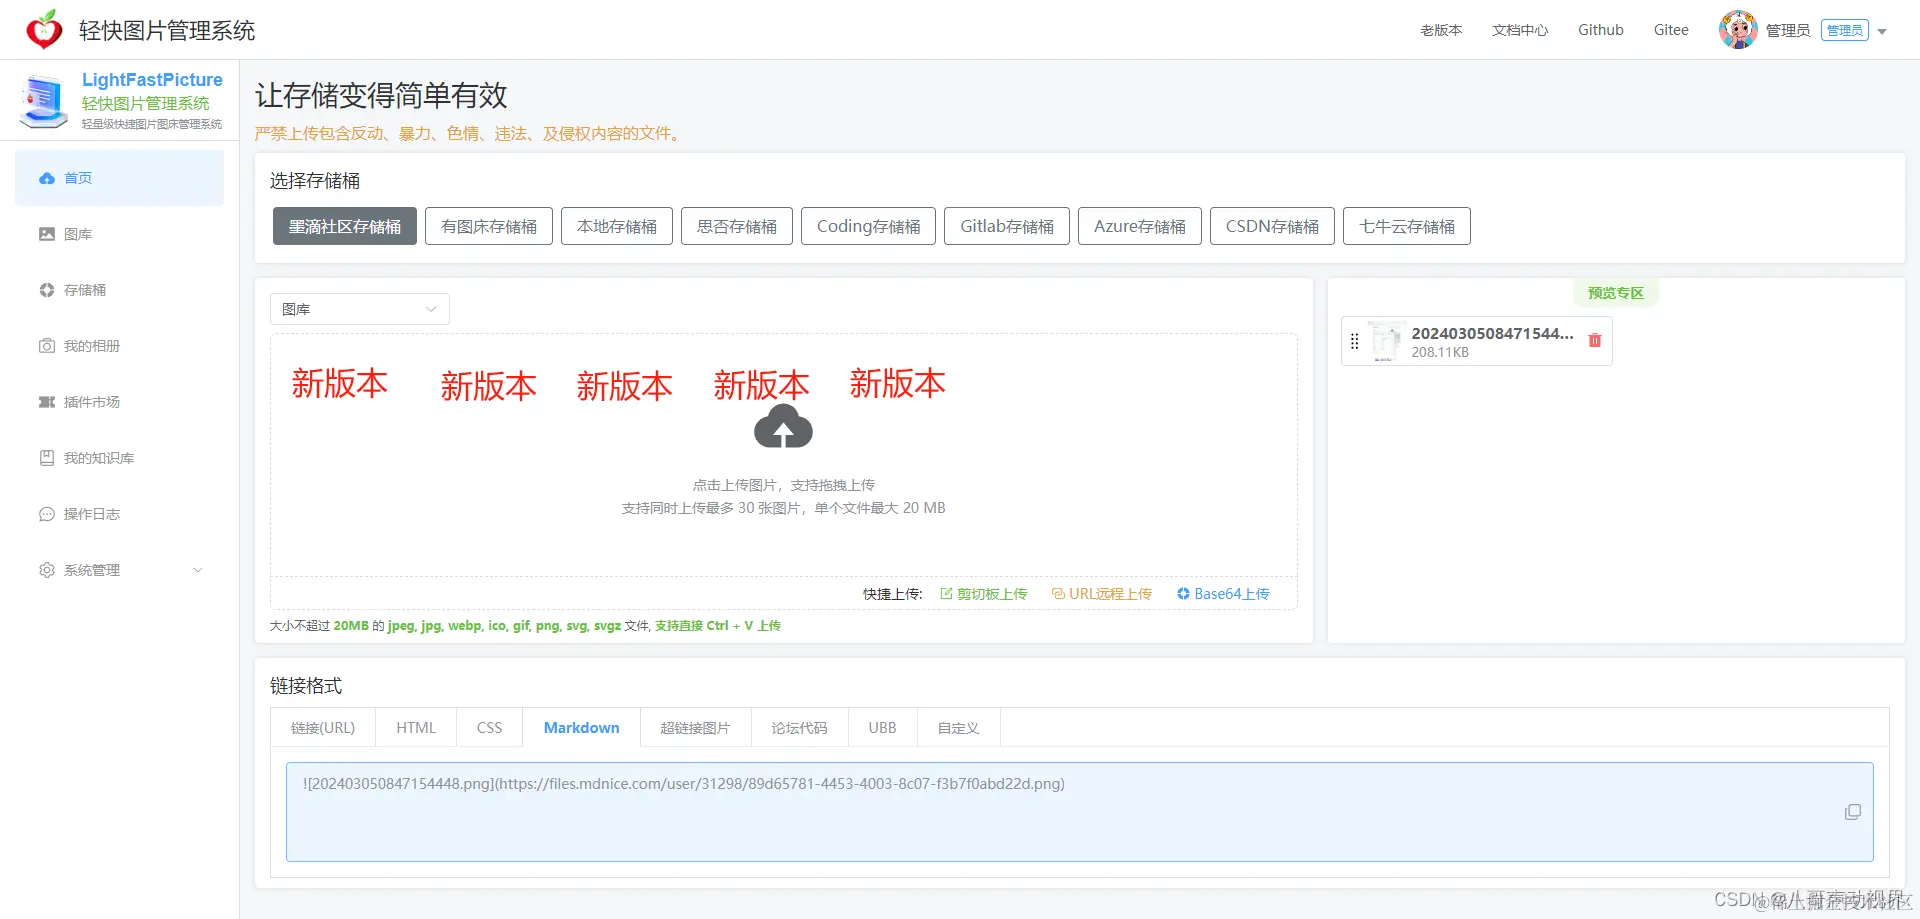
Task: Click the cloud upload icon
Action: 783,428
